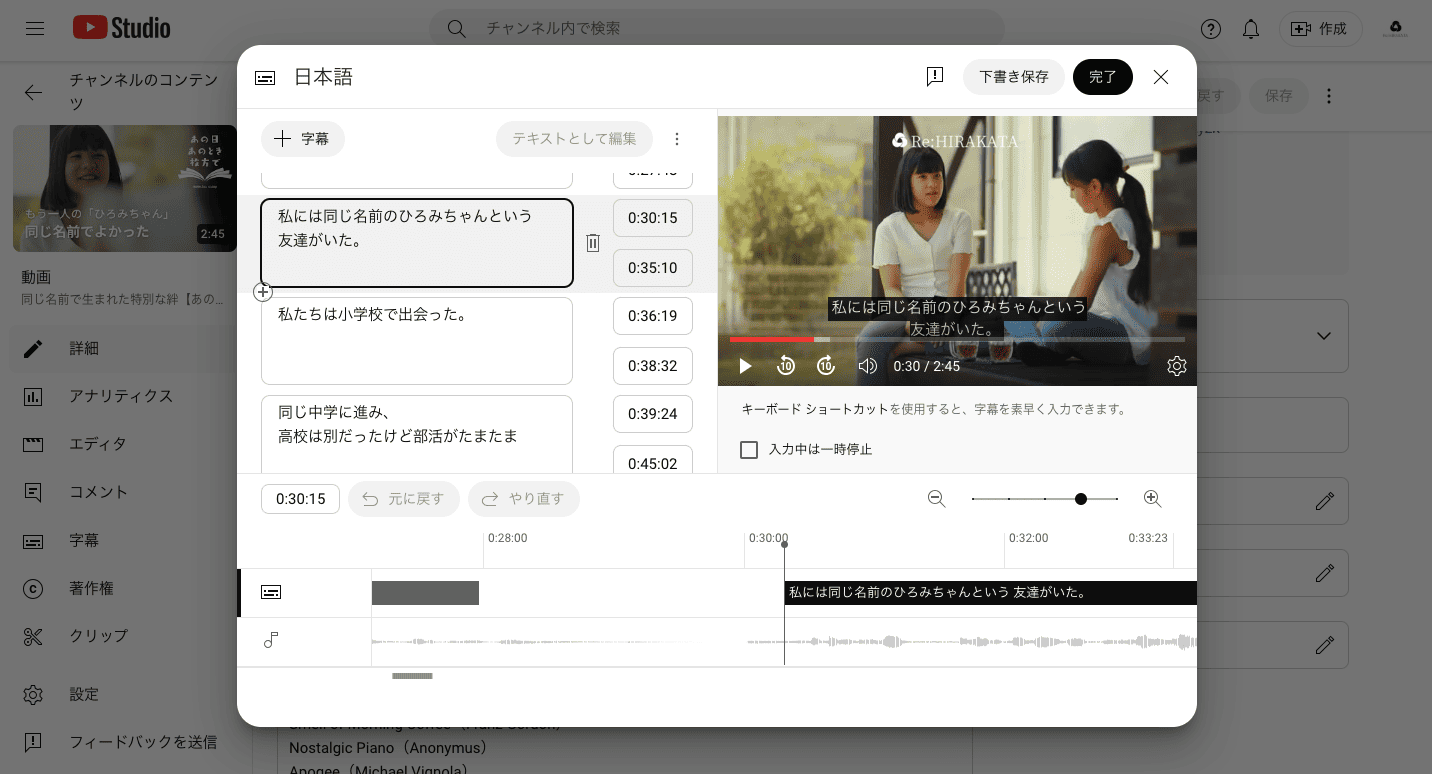Click the 0:30:15 timestamp field

click(x=653, y=217)
